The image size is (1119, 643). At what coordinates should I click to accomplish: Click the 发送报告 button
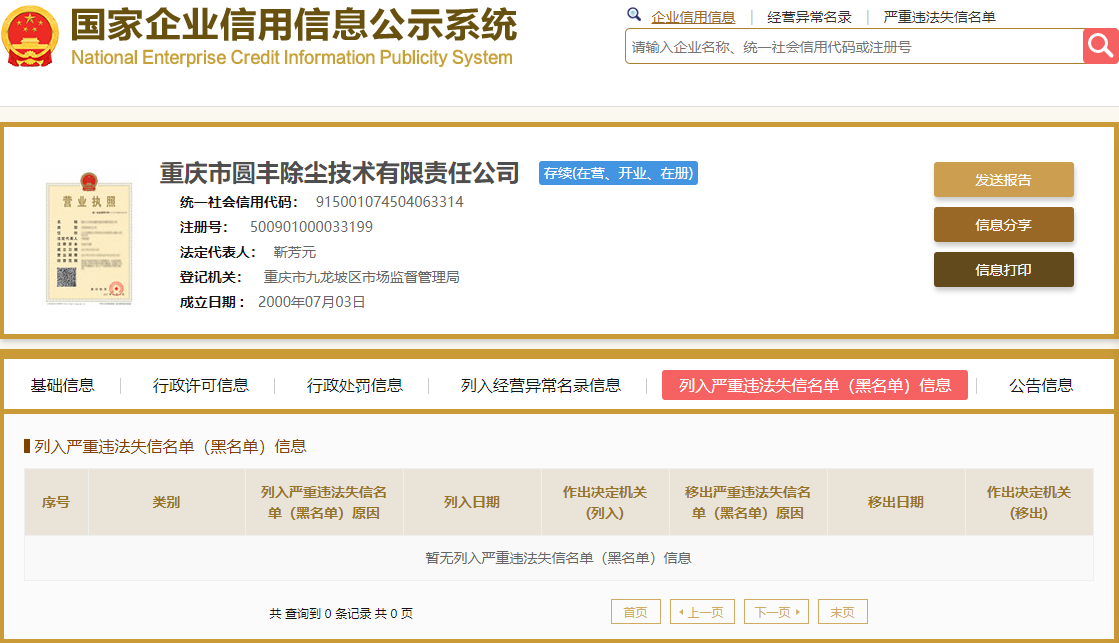pyautogui.click(x=1003, y=180)
